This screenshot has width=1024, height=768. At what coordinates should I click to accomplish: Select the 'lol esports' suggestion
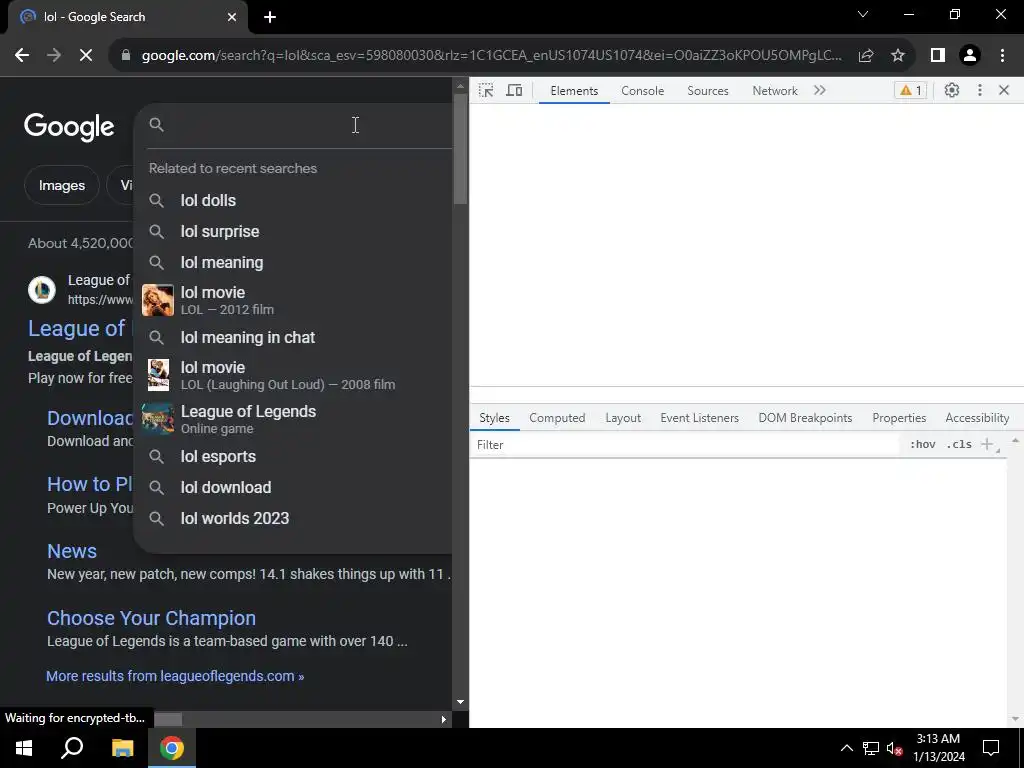pos(293,456)
